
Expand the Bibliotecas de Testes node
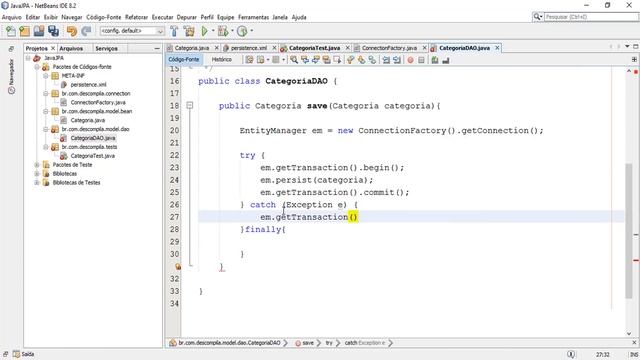(37, 183)
